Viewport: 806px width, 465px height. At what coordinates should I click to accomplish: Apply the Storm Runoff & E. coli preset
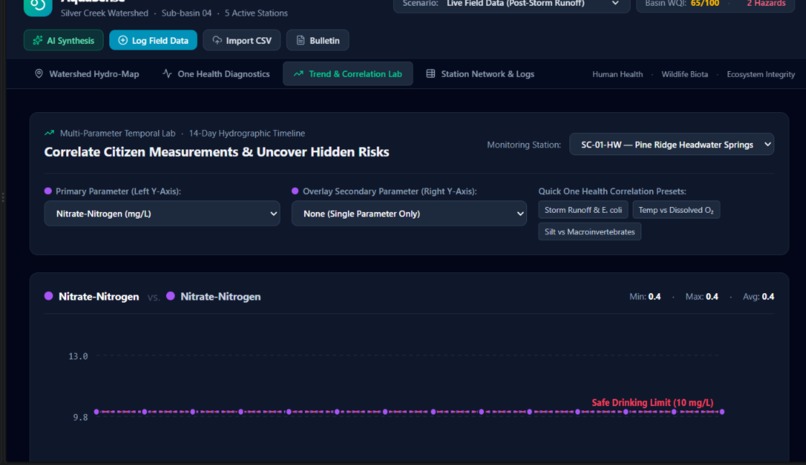click(583, 210)
